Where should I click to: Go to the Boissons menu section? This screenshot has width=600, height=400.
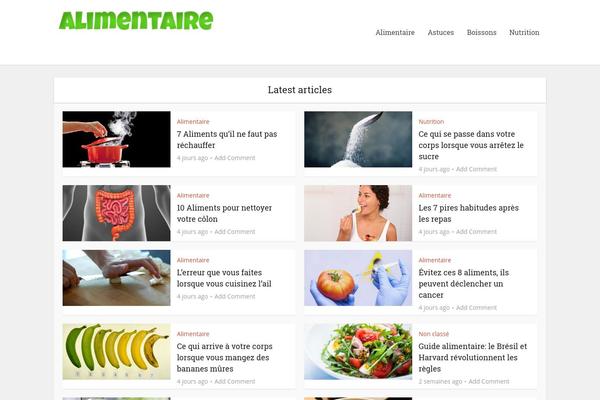tap(481, 33)
